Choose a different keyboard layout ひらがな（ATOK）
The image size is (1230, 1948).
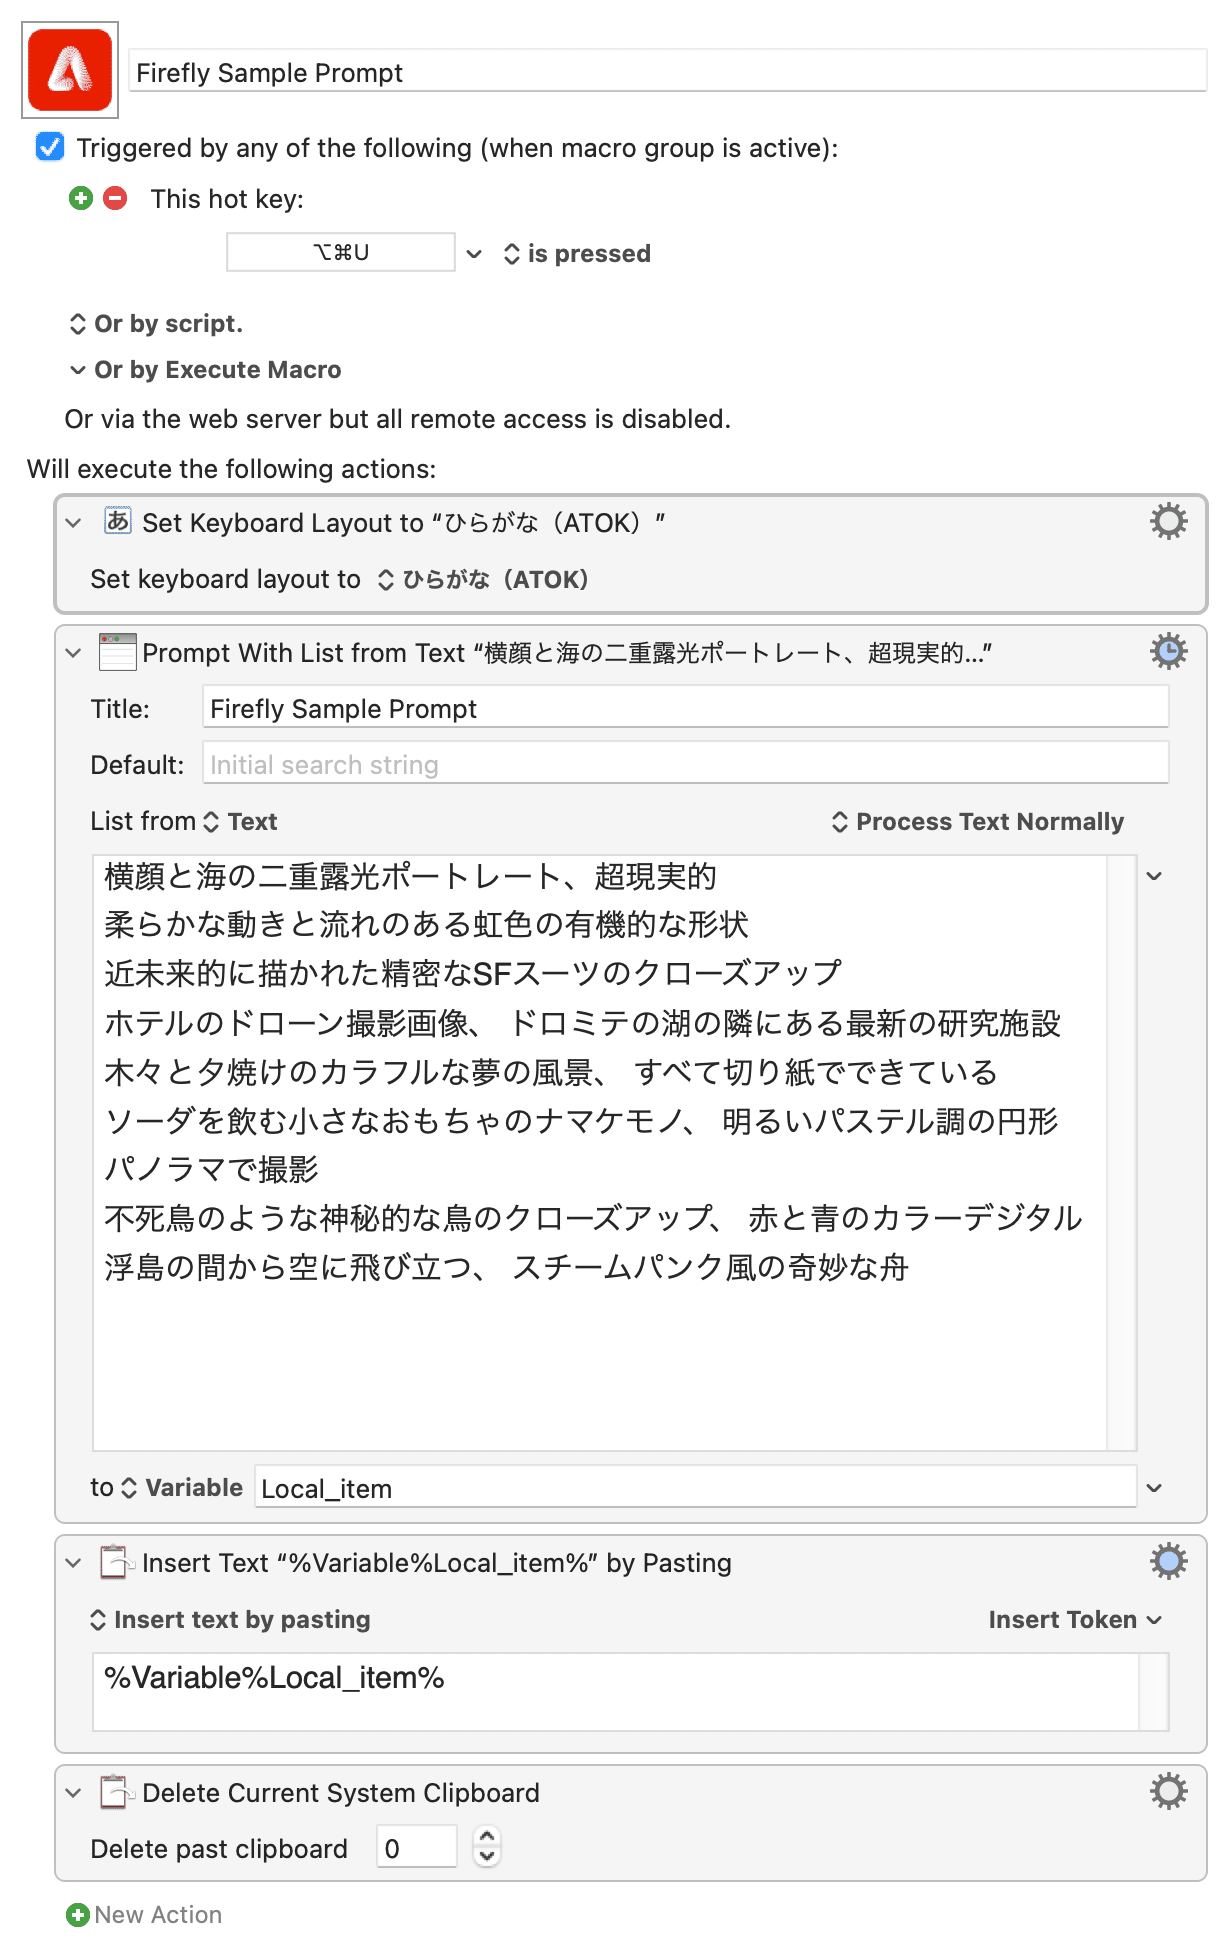[483, 579]
